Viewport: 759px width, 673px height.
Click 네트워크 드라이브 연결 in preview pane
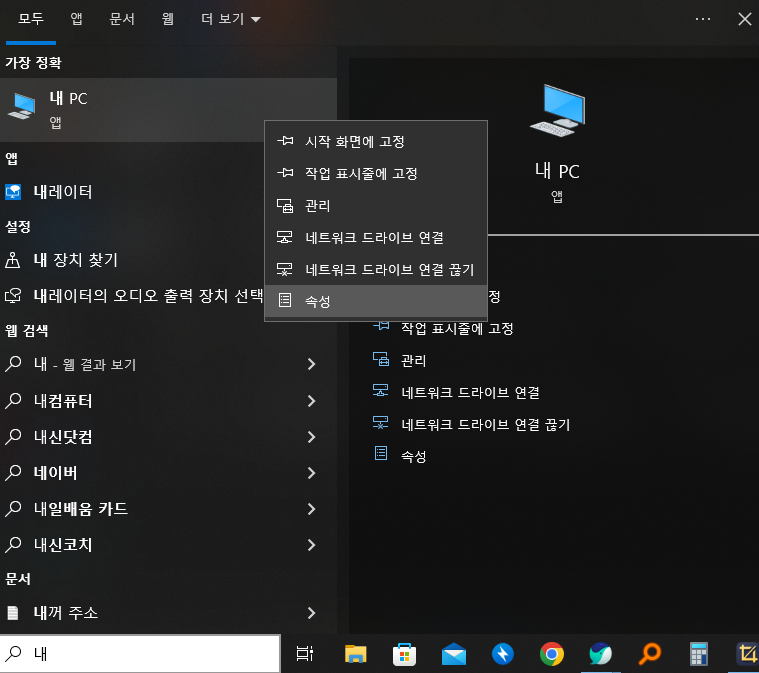[470, 393]
